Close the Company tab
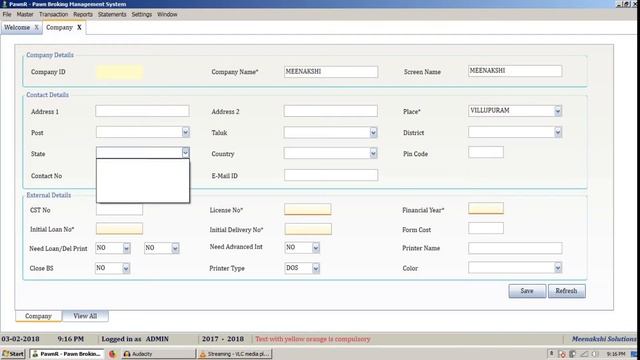 click(x=79, y=27)
